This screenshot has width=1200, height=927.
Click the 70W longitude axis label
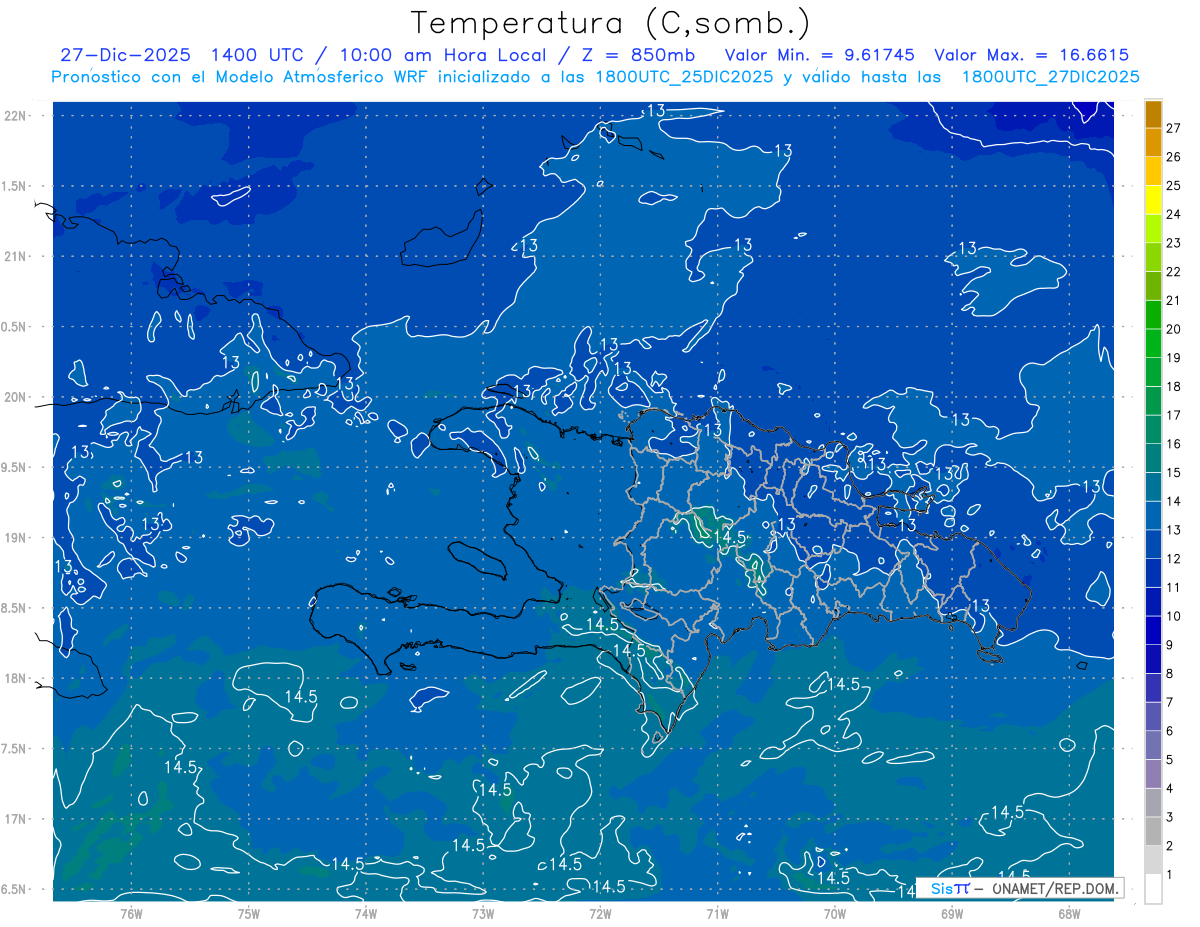[835, 913]
